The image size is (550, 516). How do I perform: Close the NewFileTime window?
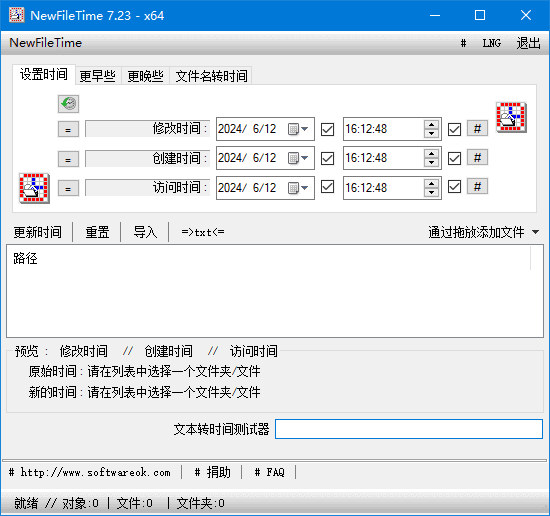525,15
